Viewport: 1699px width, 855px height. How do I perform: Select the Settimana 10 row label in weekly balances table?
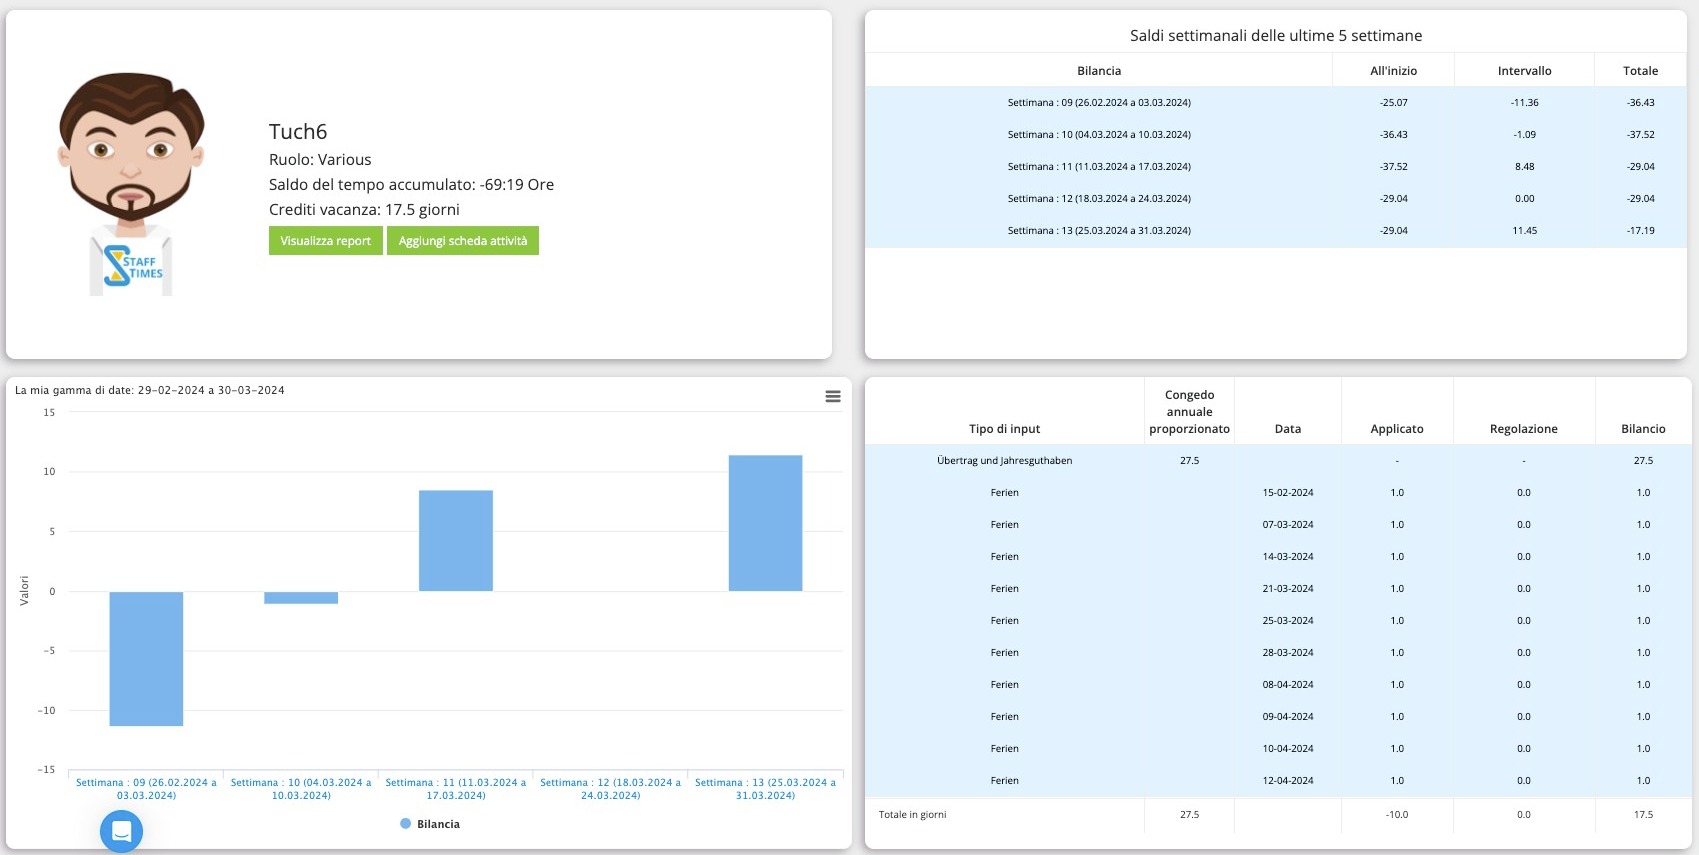coord(1099,135)
